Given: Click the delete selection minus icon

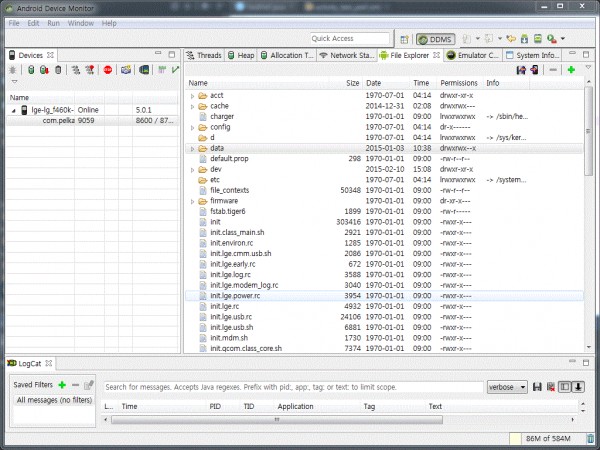Looking at the screenshot, I should tap(553, 70).
